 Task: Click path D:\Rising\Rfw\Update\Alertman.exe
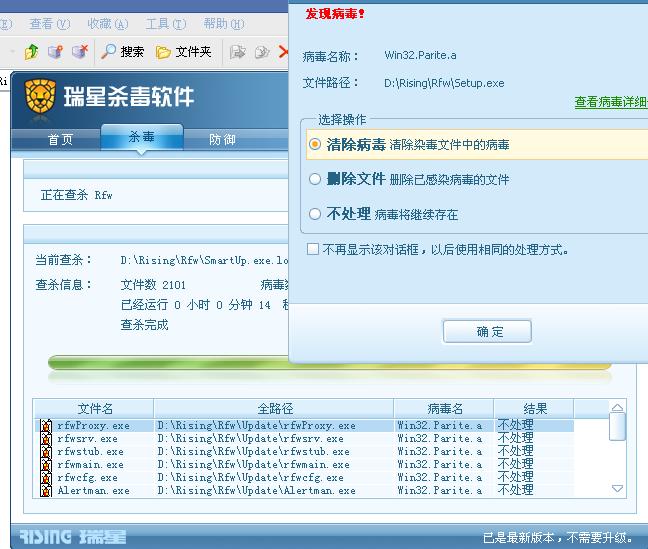(x=257, y=490)
